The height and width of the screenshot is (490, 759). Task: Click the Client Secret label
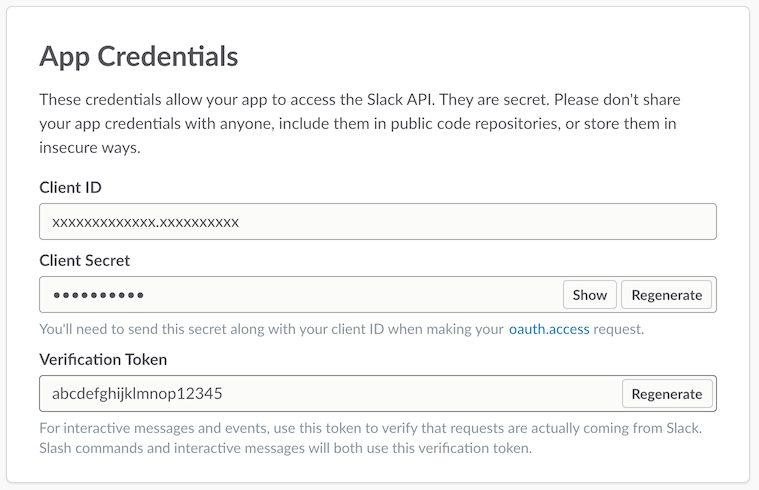pyautogui.click(x=85, y=260)
